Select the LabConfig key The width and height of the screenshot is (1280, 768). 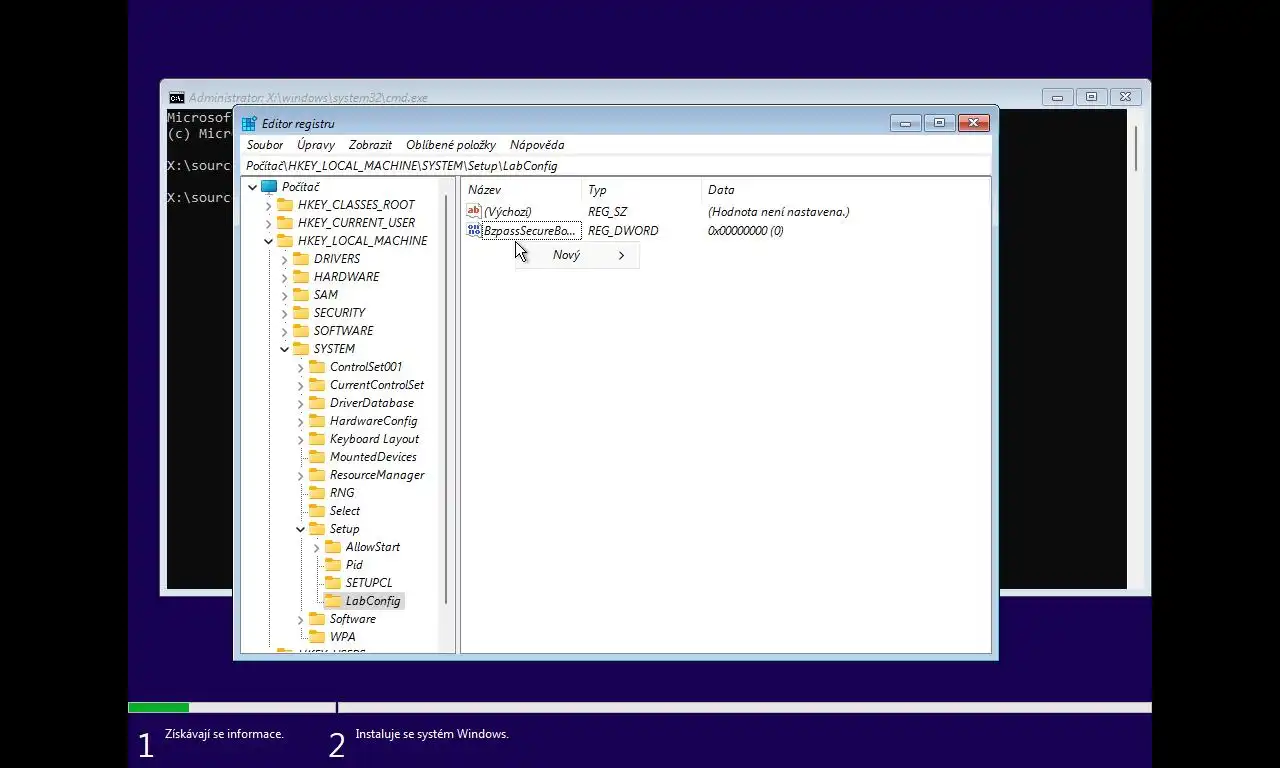[373, 601]
